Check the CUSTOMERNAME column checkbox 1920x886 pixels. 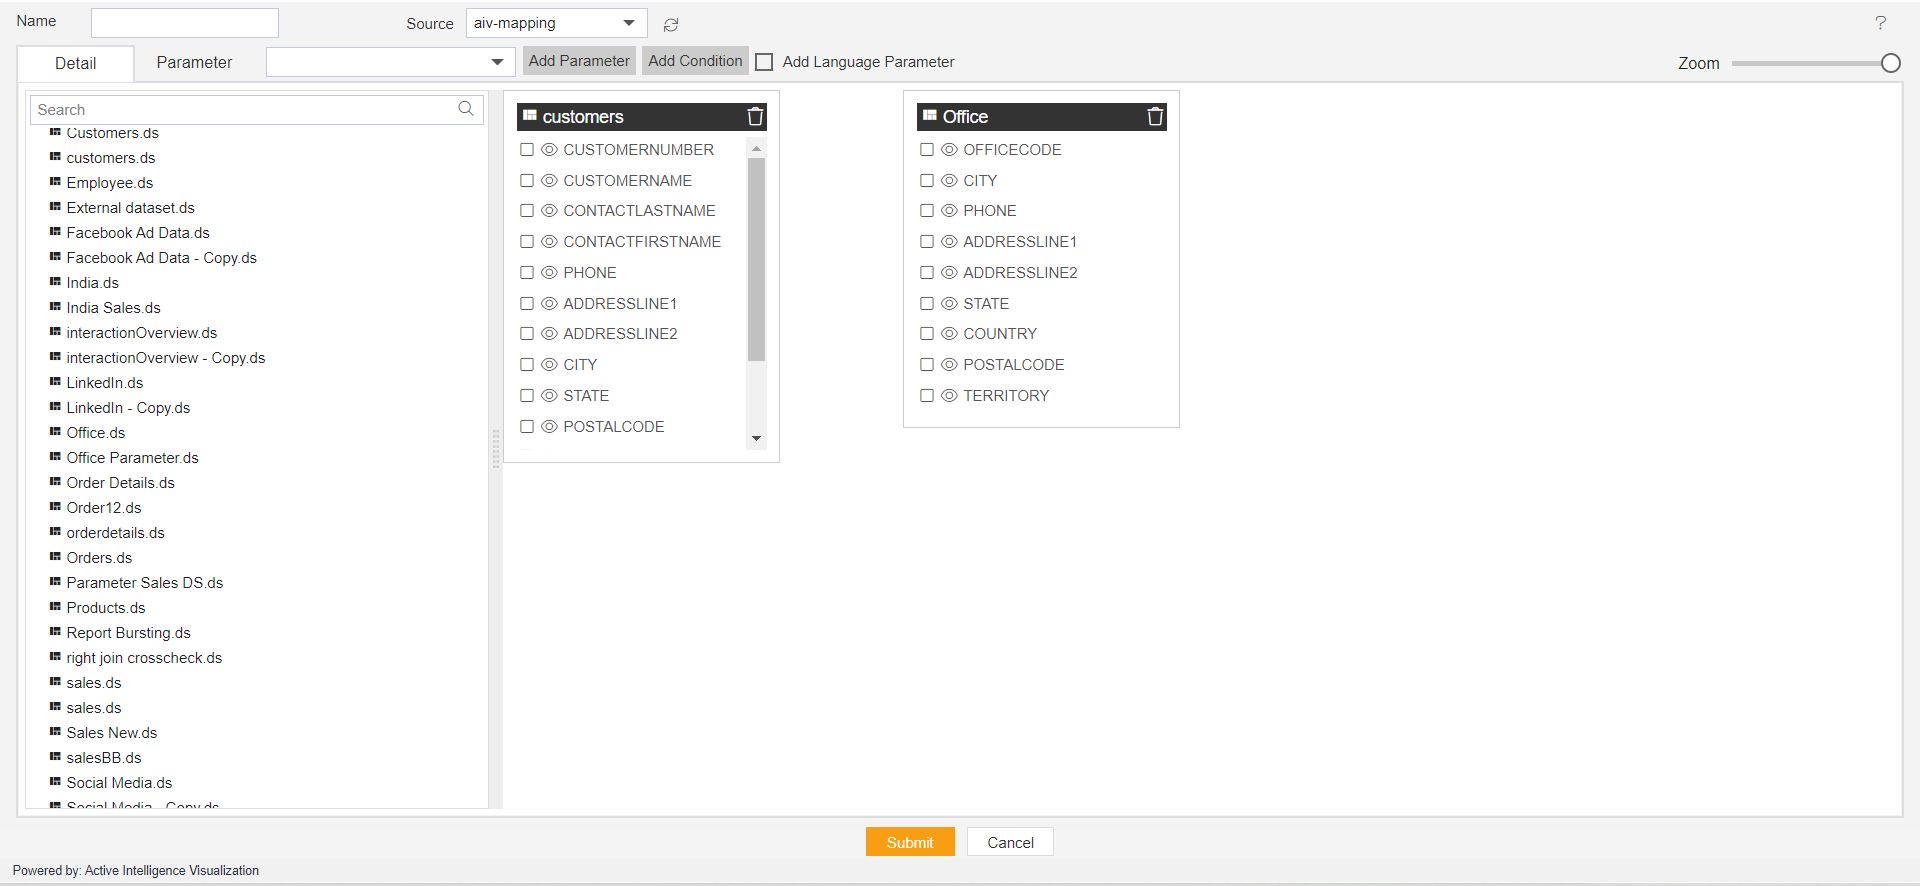pos(527,181)
